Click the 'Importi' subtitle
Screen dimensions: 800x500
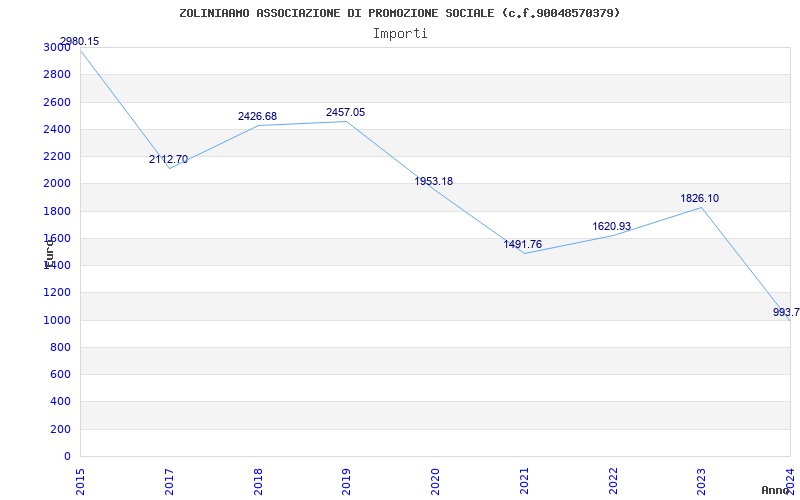(x=400, y=34)
